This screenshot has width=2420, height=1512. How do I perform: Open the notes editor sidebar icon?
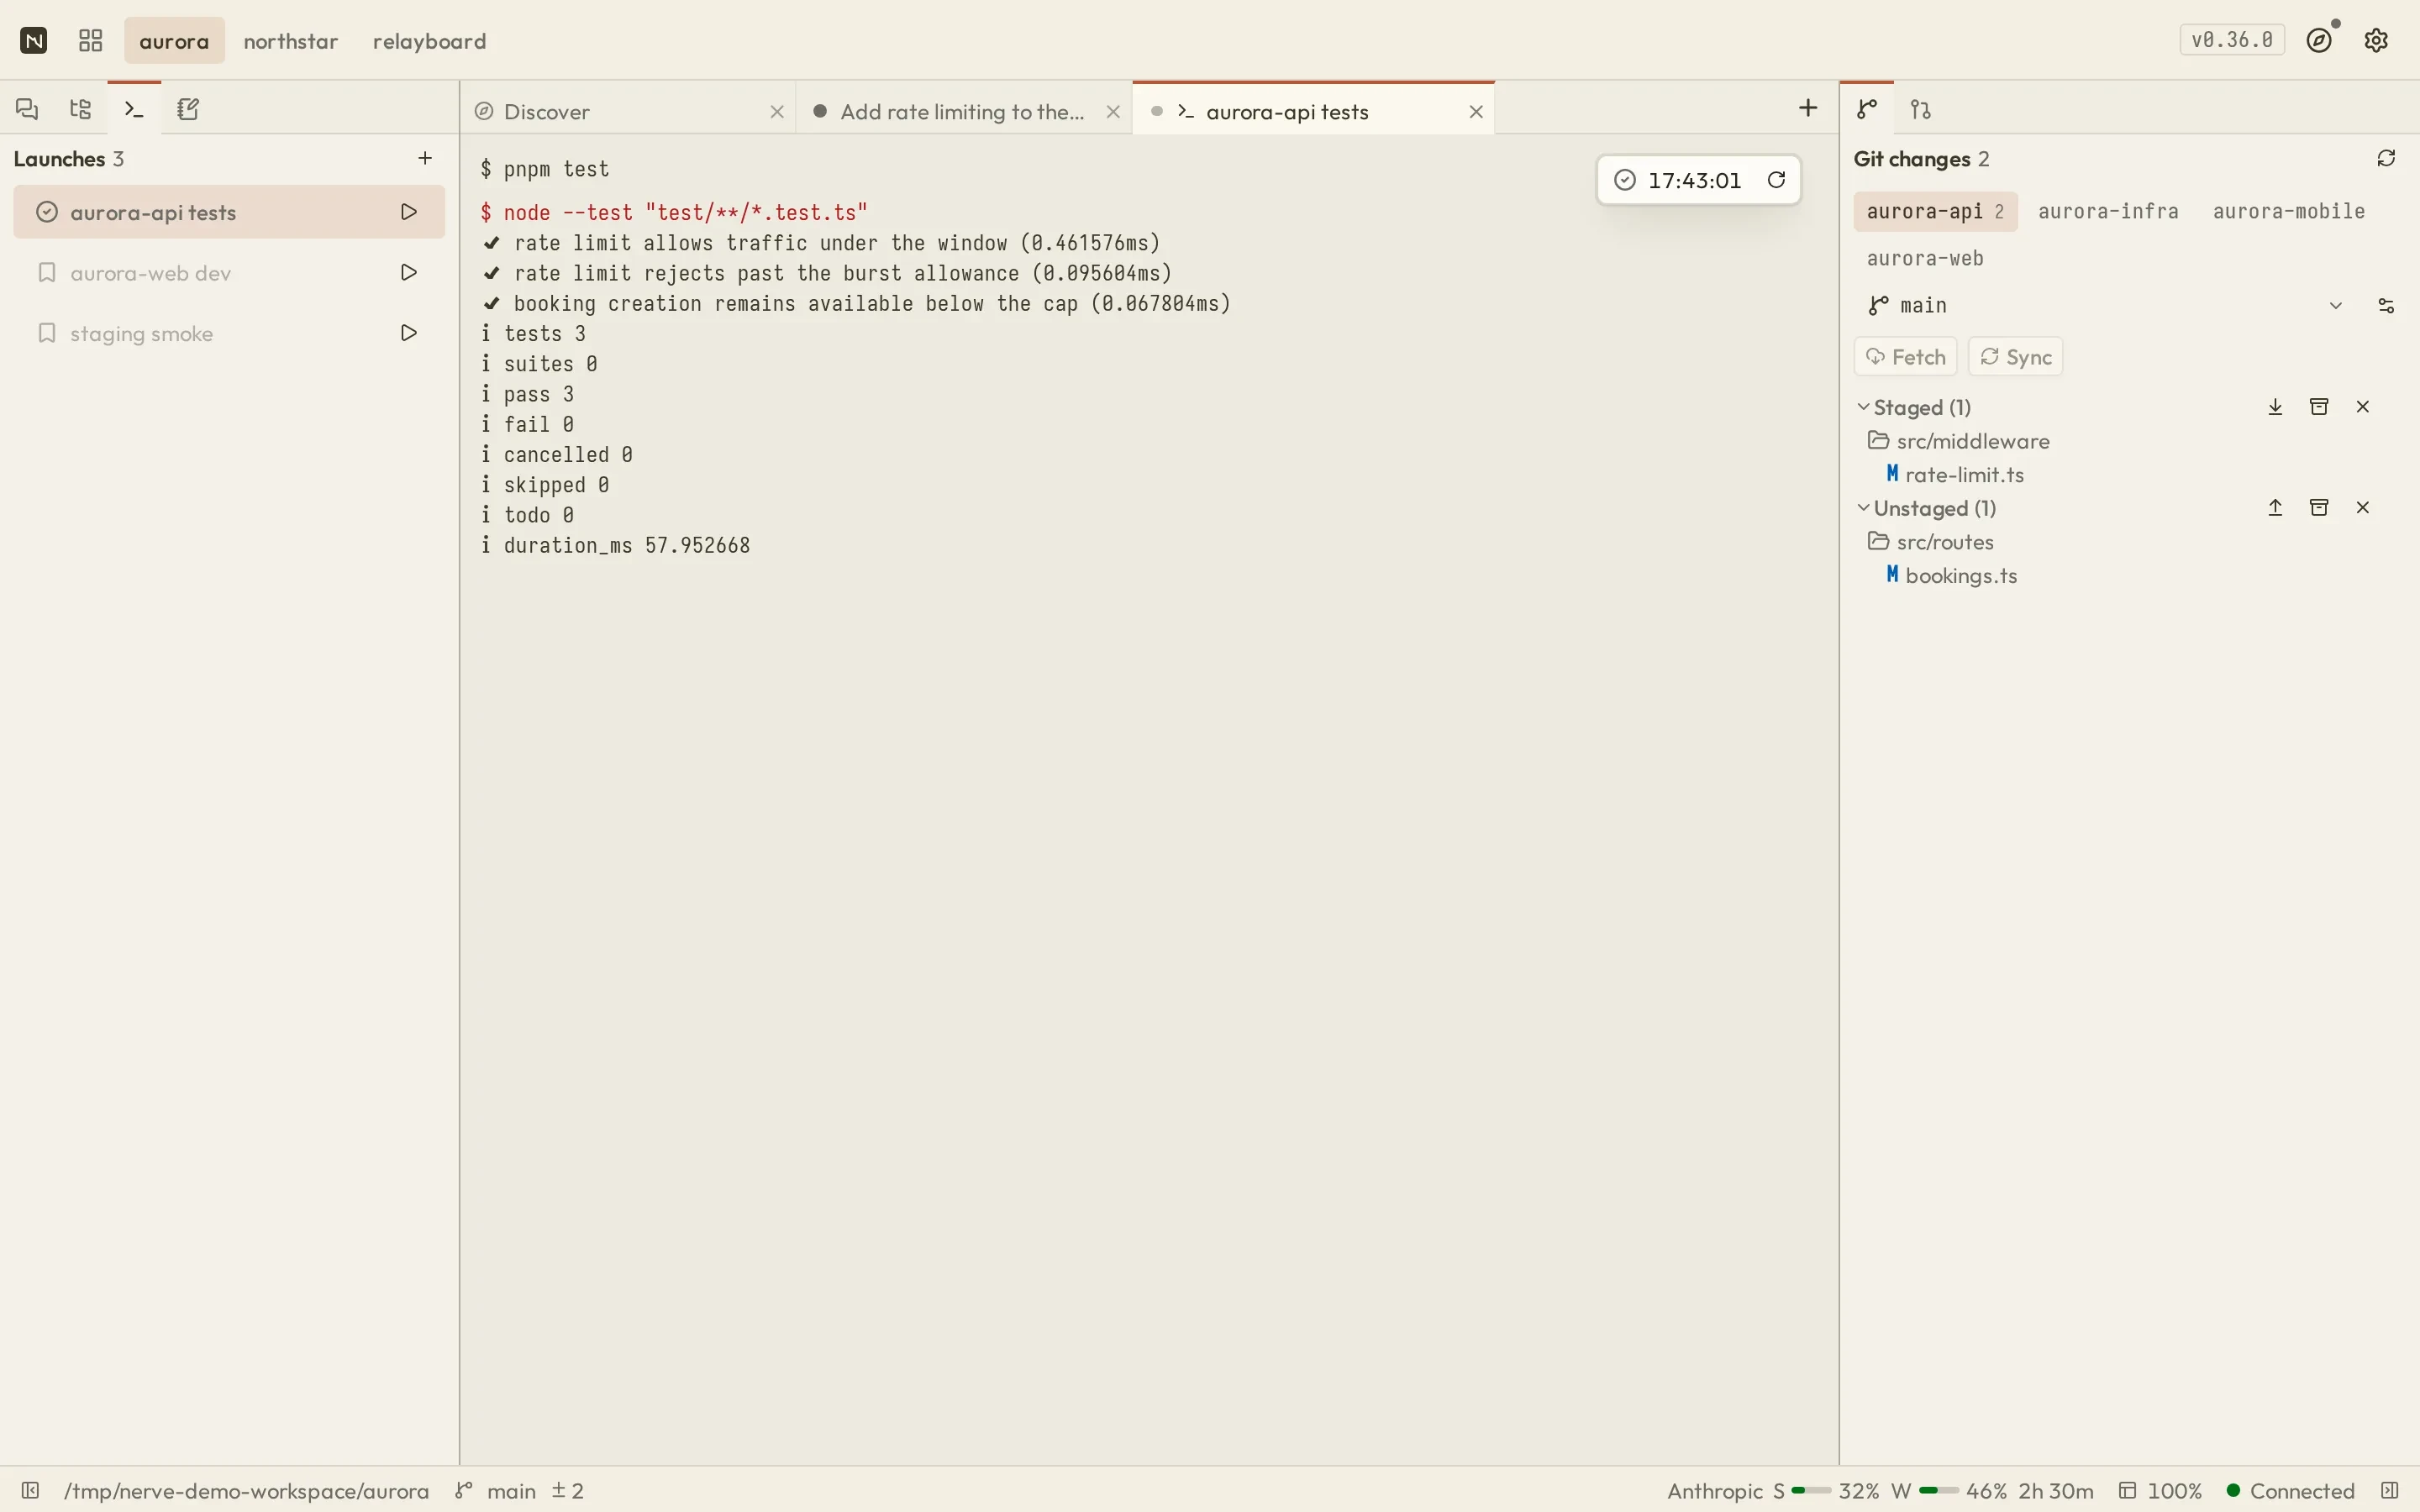[188, 109]
